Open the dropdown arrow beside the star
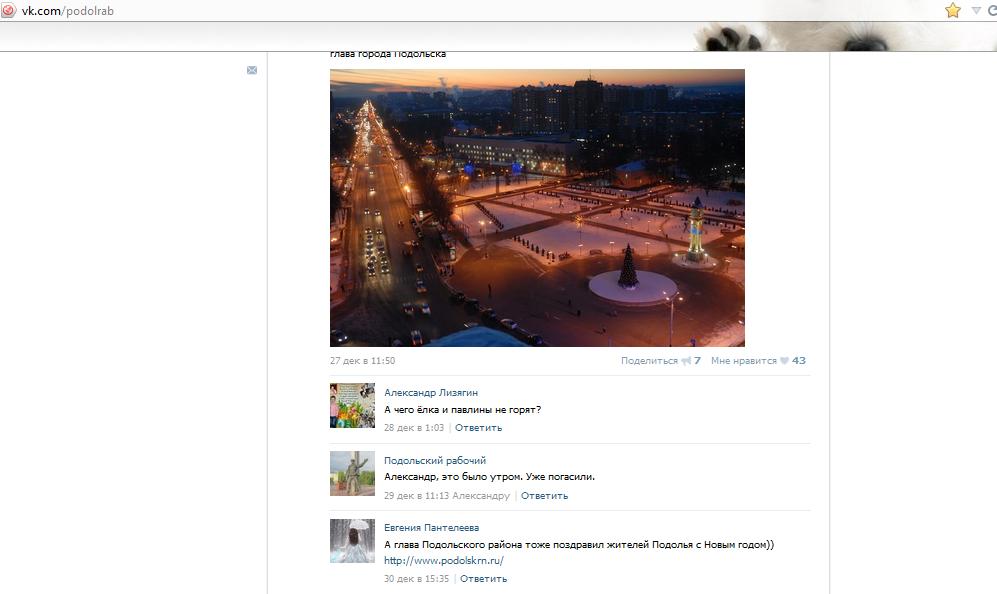This screenshot has width=997, height=594. coord(977,10)
